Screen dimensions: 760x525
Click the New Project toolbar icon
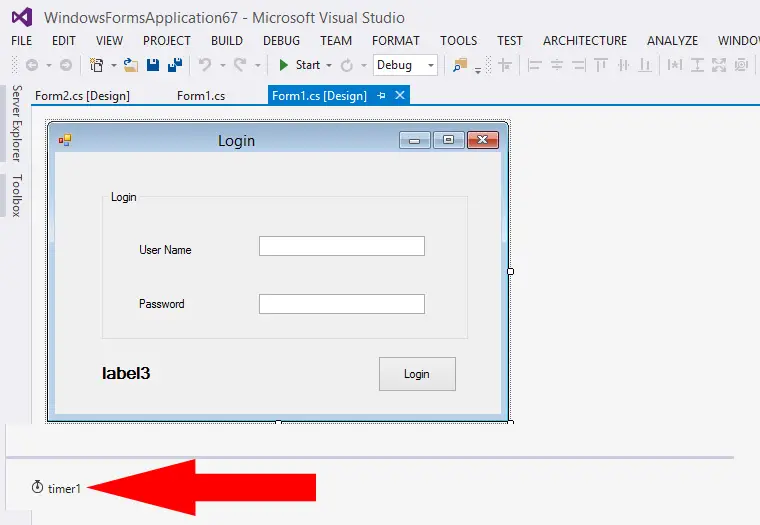[96, 65]
